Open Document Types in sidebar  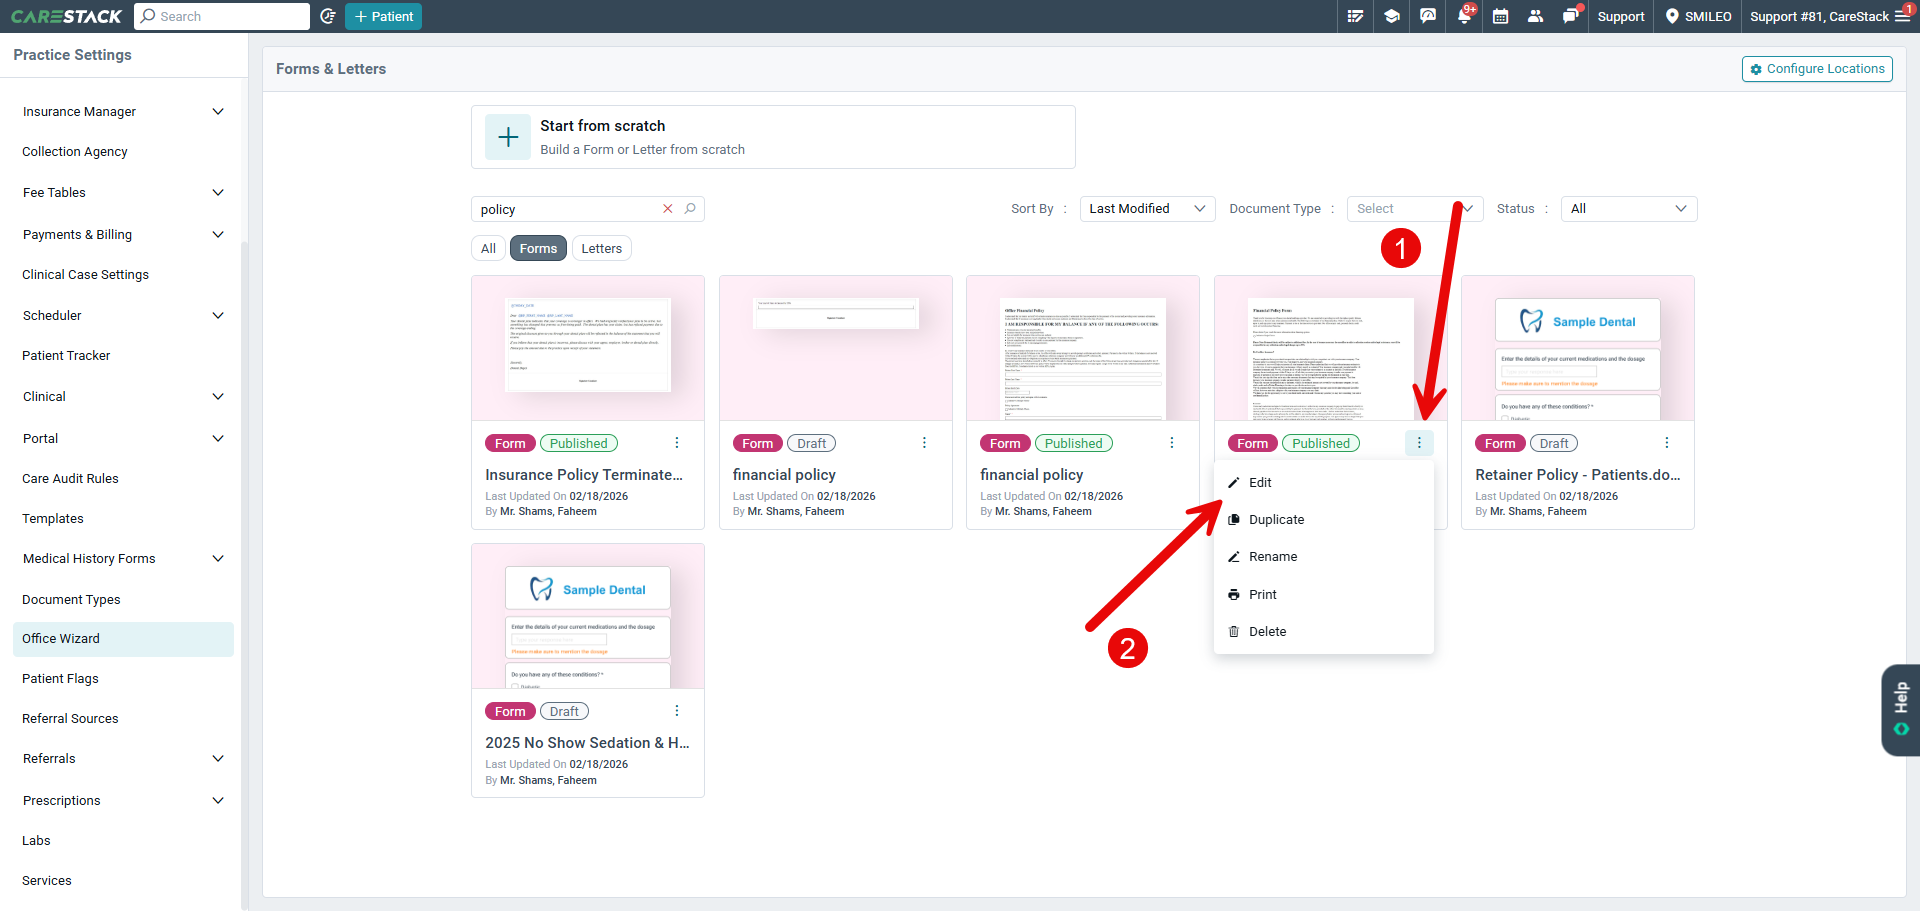coord(71,600)
